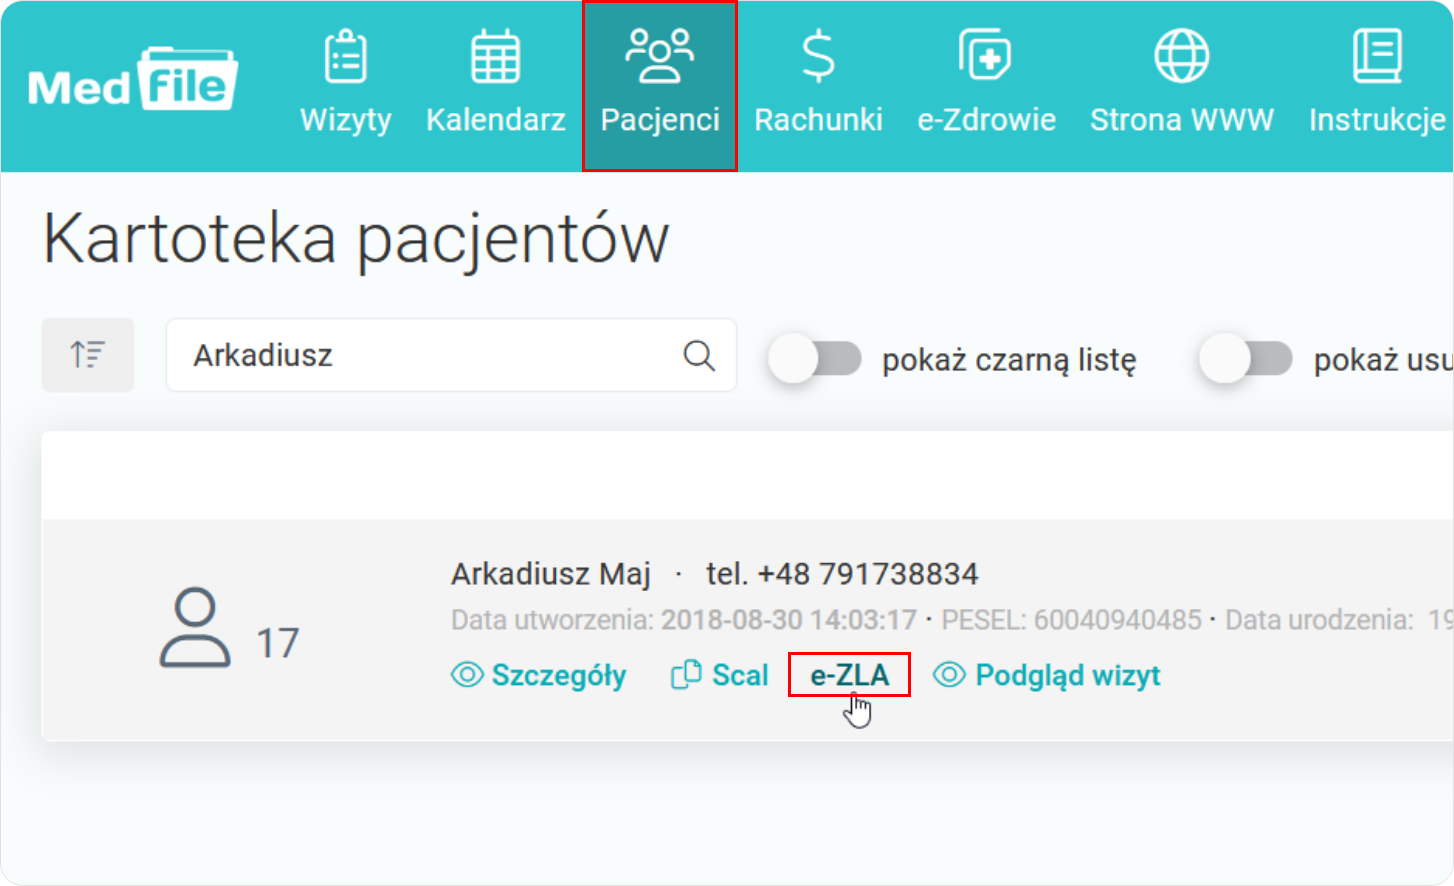Click the e-ZLA link

click(849, 676)
